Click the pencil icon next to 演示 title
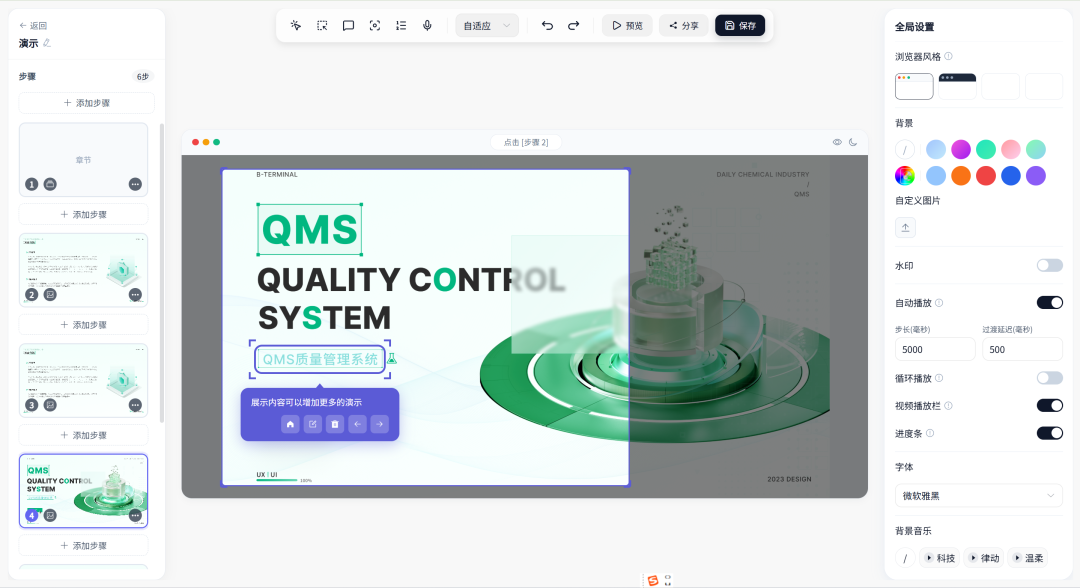The width and height of the screenshot is (1080, 588). [47, 43]
